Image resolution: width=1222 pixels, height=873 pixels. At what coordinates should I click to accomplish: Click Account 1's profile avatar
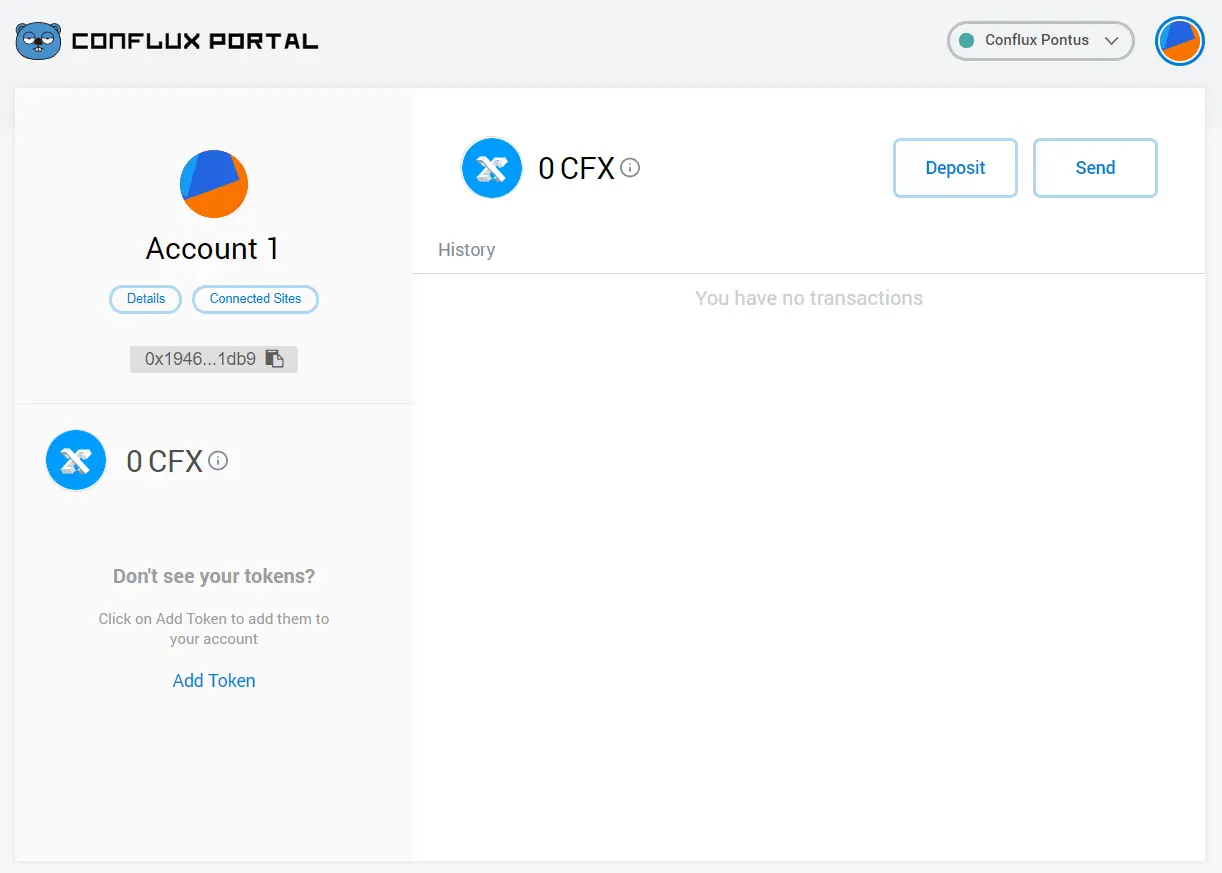213,183
